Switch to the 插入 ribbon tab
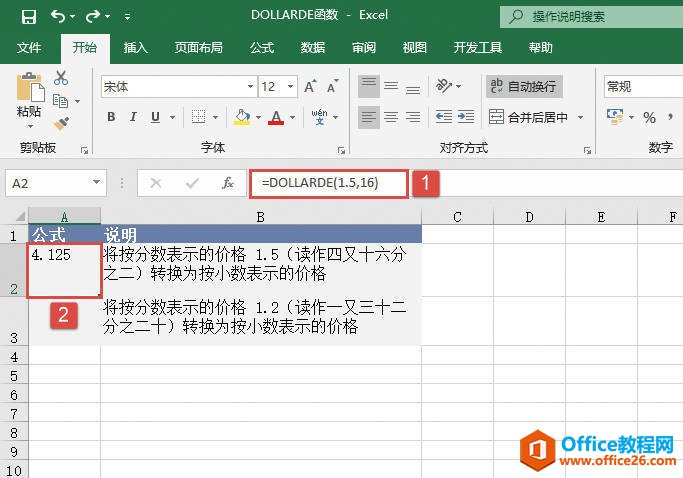The height and width of the screenshot is (478, 683). pos(135,47)
